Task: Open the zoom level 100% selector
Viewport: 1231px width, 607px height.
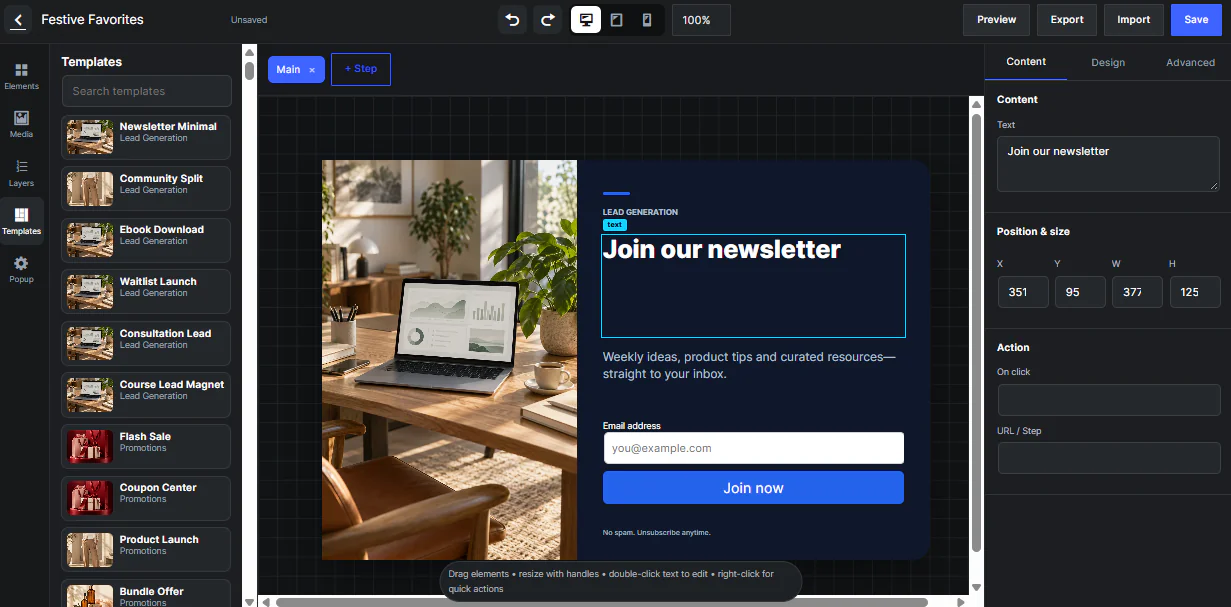Action: (701, 20)
